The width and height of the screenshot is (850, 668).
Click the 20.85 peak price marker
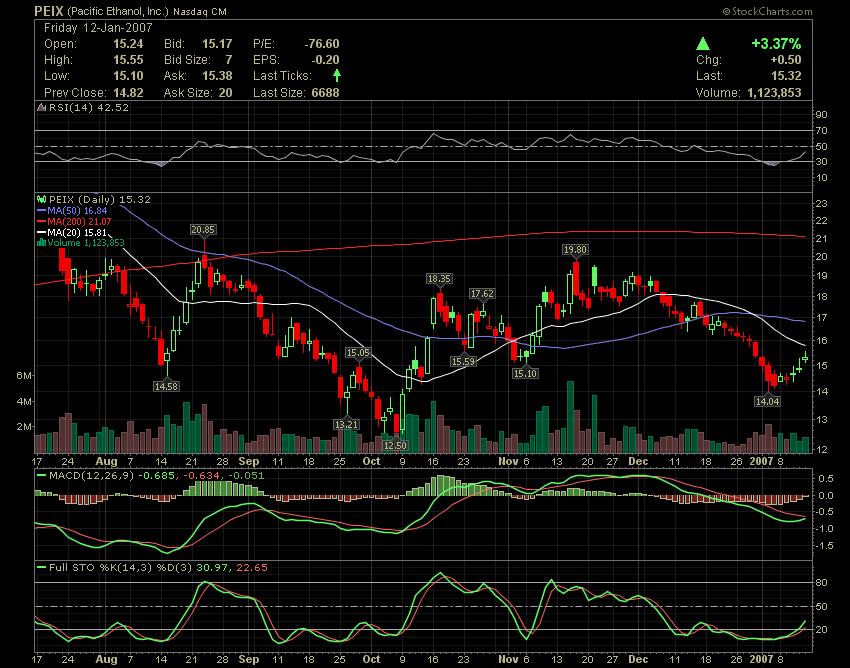point(203,230)
